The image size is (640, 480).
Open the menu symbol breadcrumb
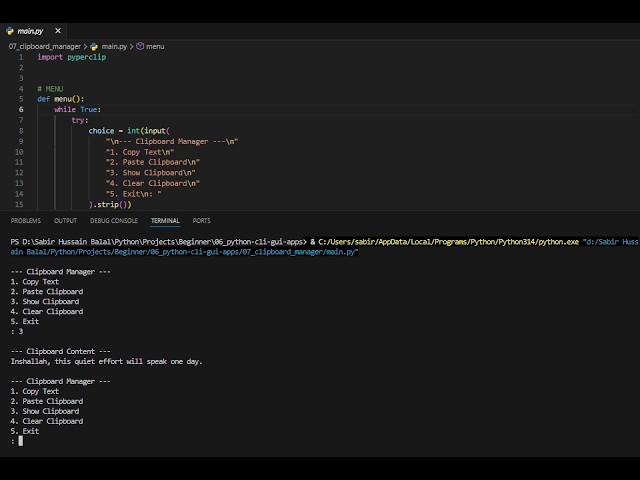click(x=155, y=47)
